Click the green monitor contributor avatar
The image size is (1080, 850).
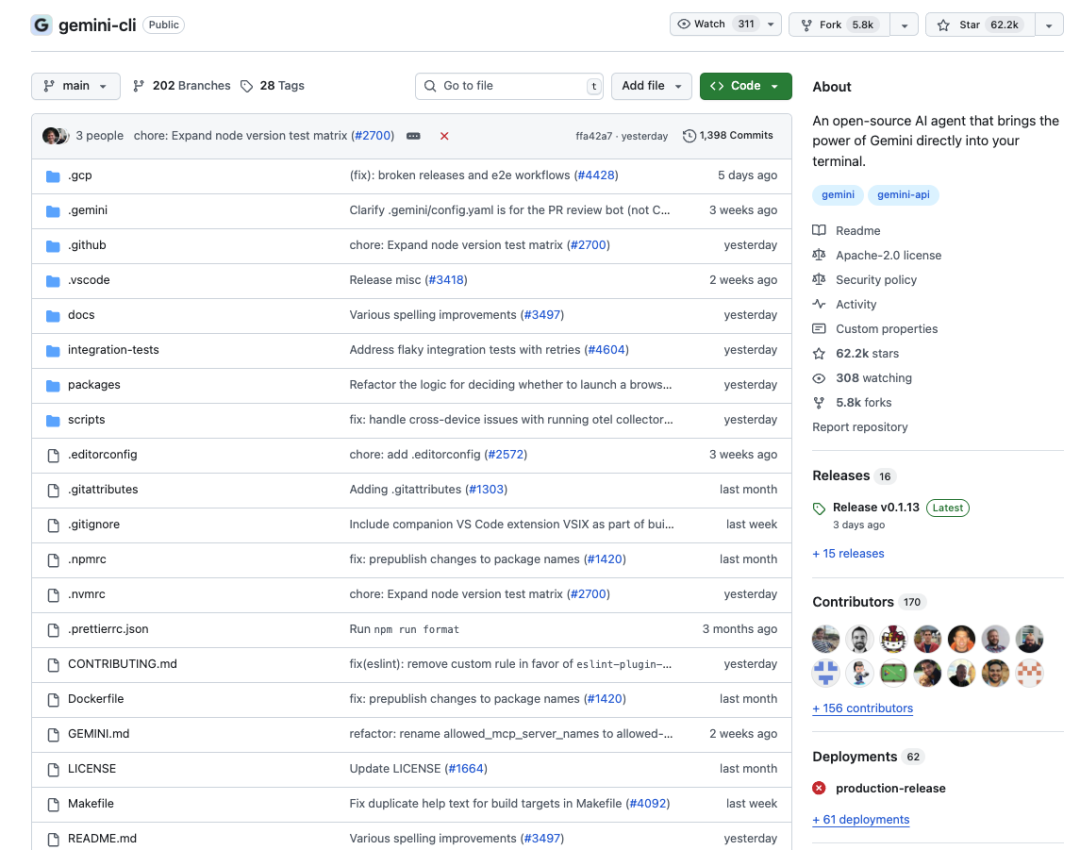tap(893, 673)
